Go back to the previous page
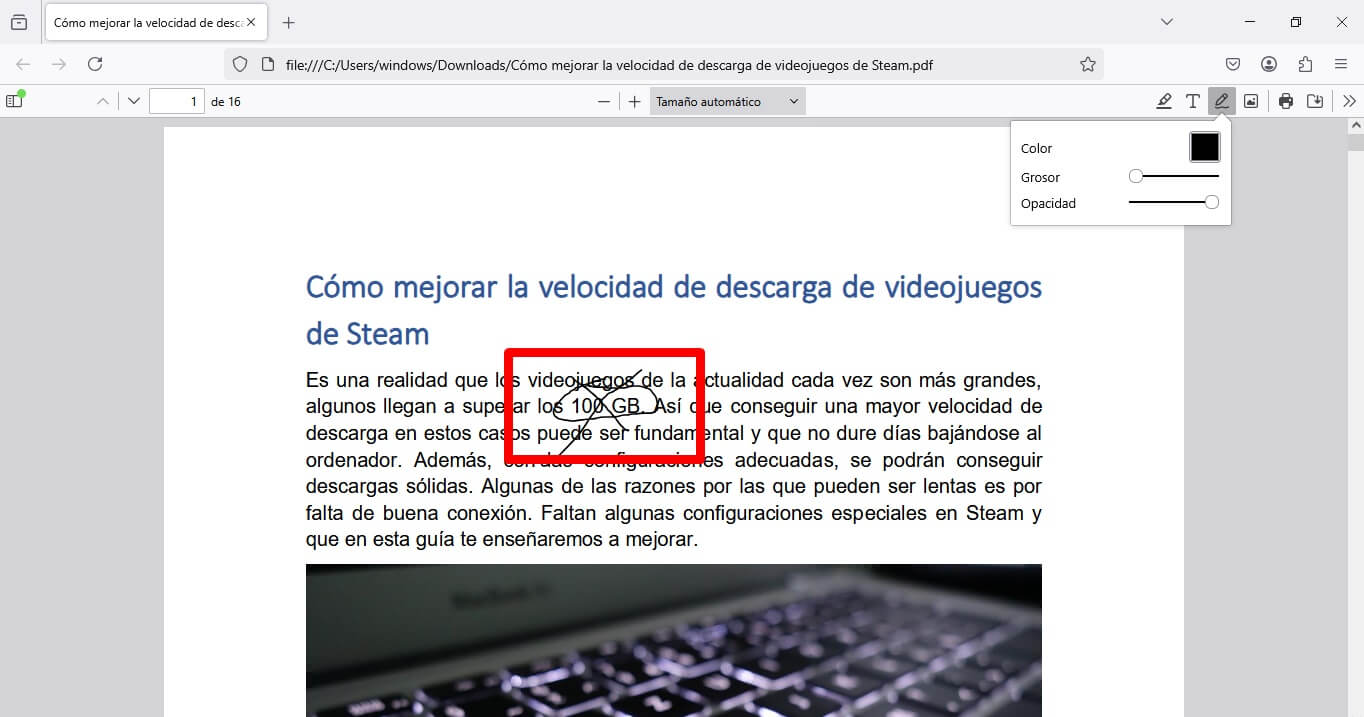 tap(23, 64)
